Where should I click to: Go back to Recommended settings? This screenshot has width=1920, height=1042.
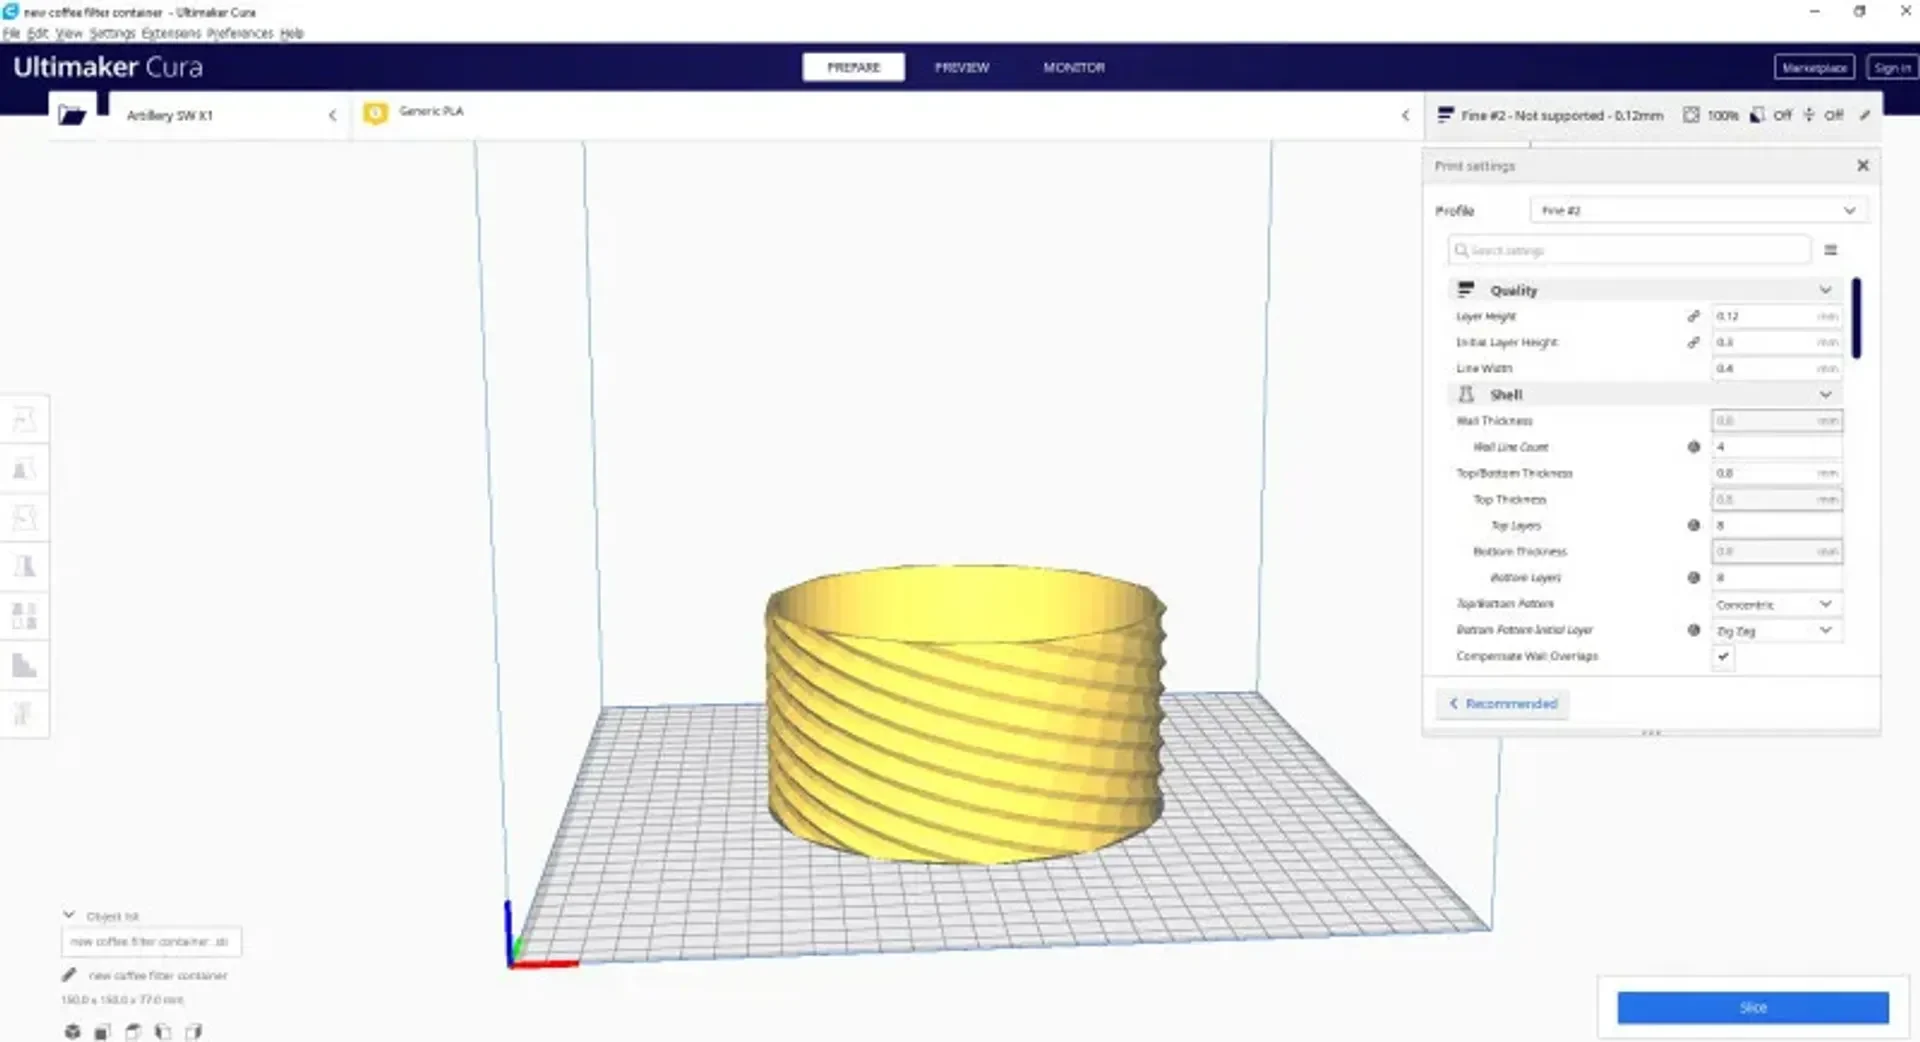pos(1503,704)
